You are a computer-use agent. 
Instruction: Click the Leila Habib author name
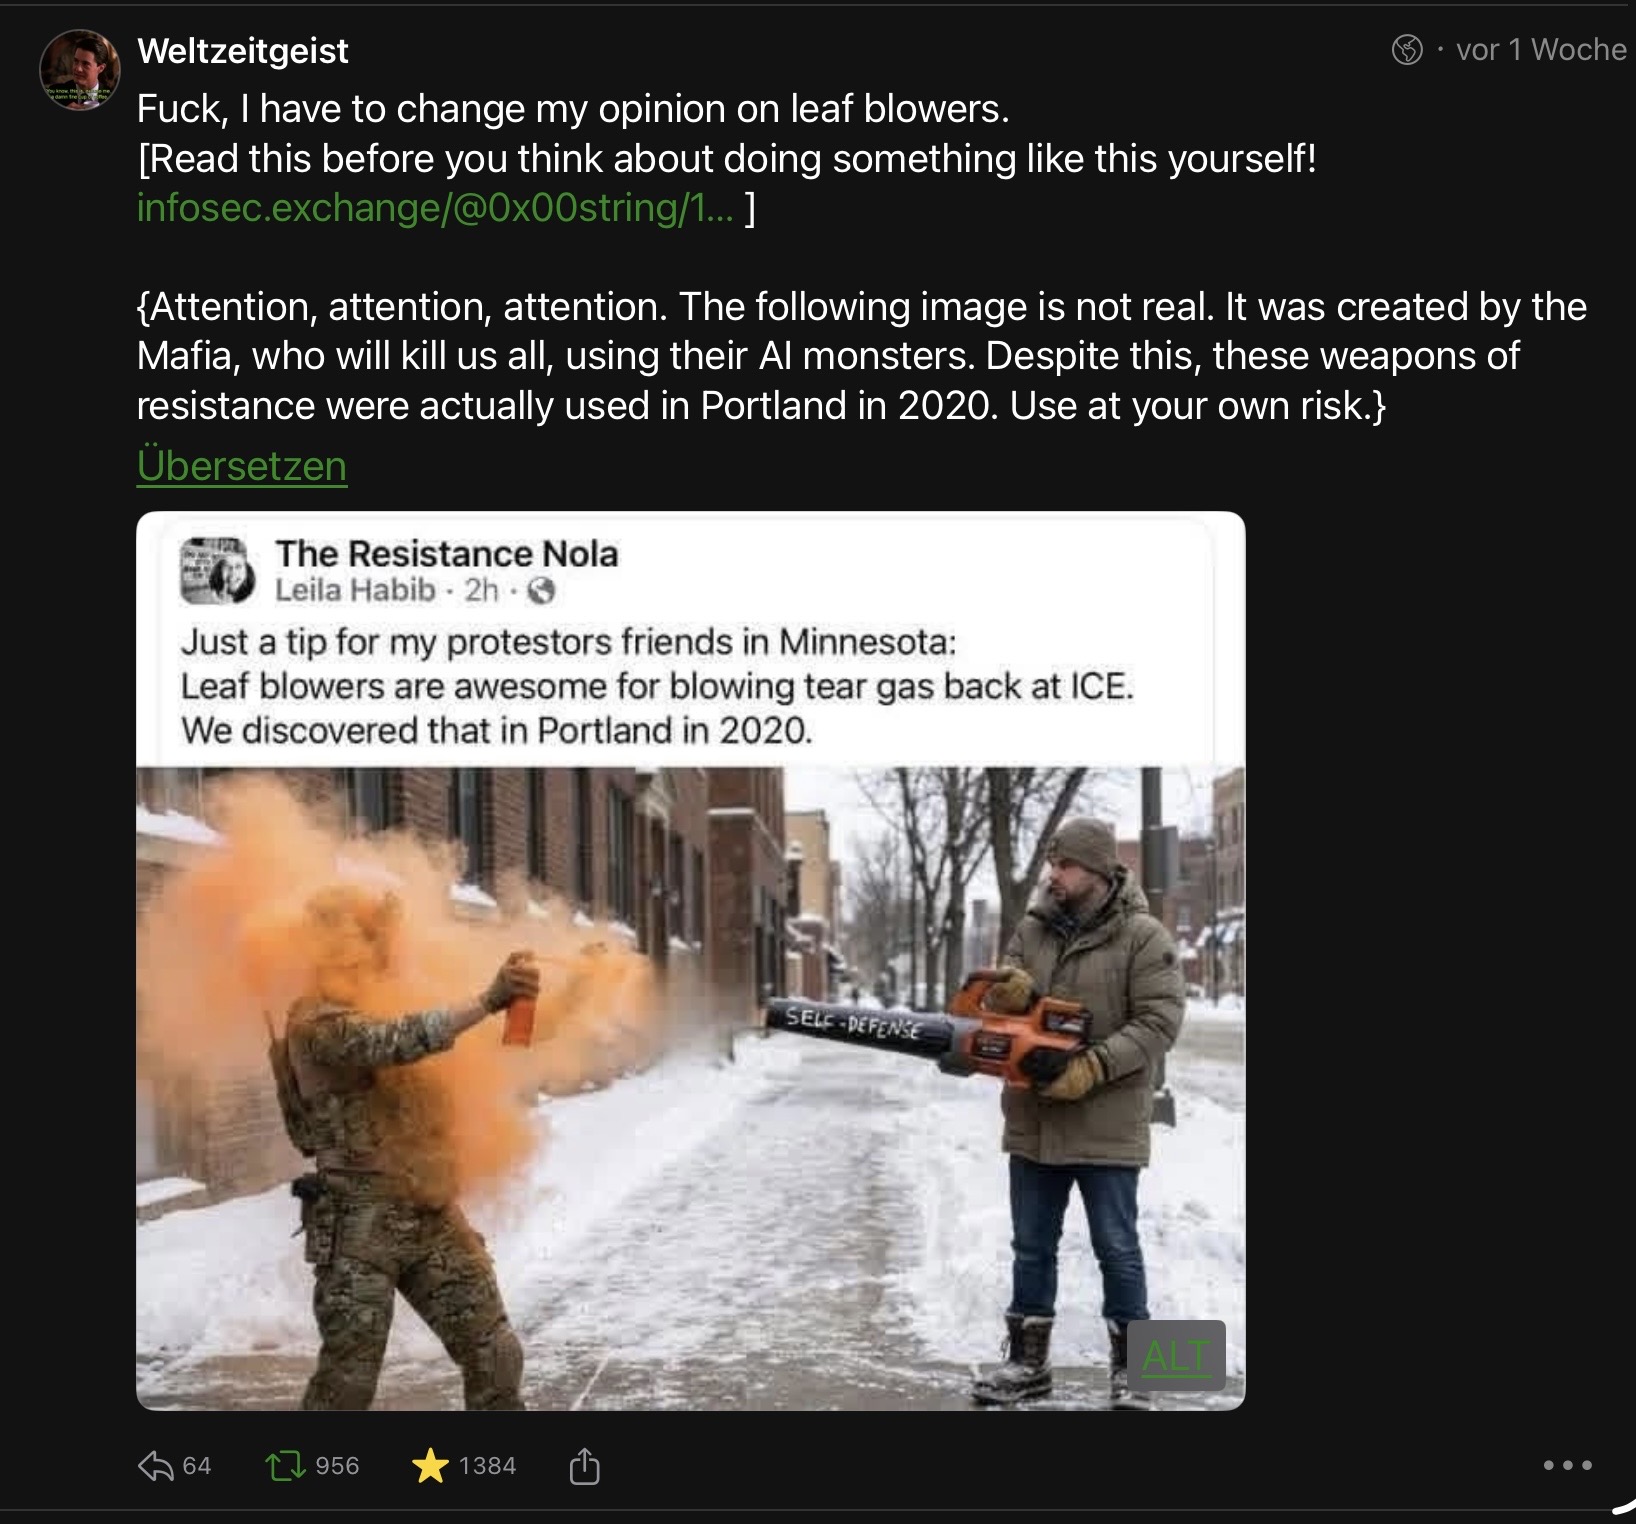(x=355, y=590)
